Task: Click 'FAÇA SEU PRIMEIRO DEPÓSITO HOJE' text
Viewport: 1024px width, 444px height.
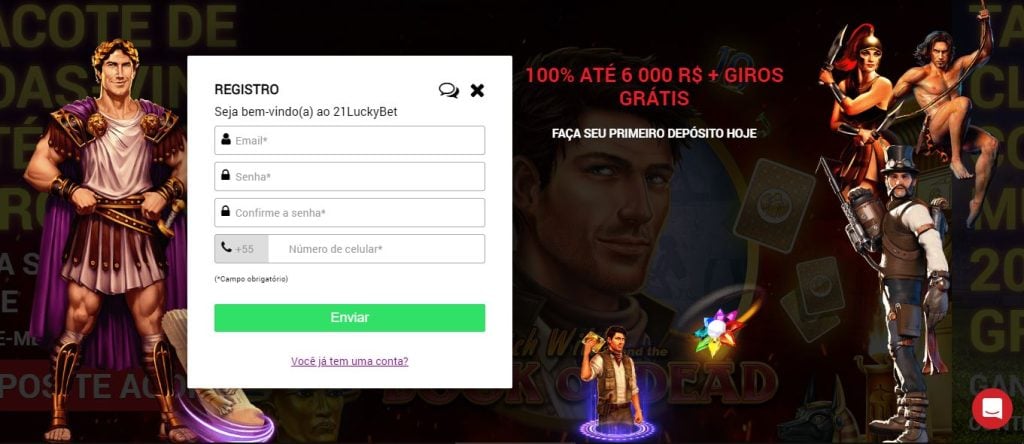Action: coord(654,133)
